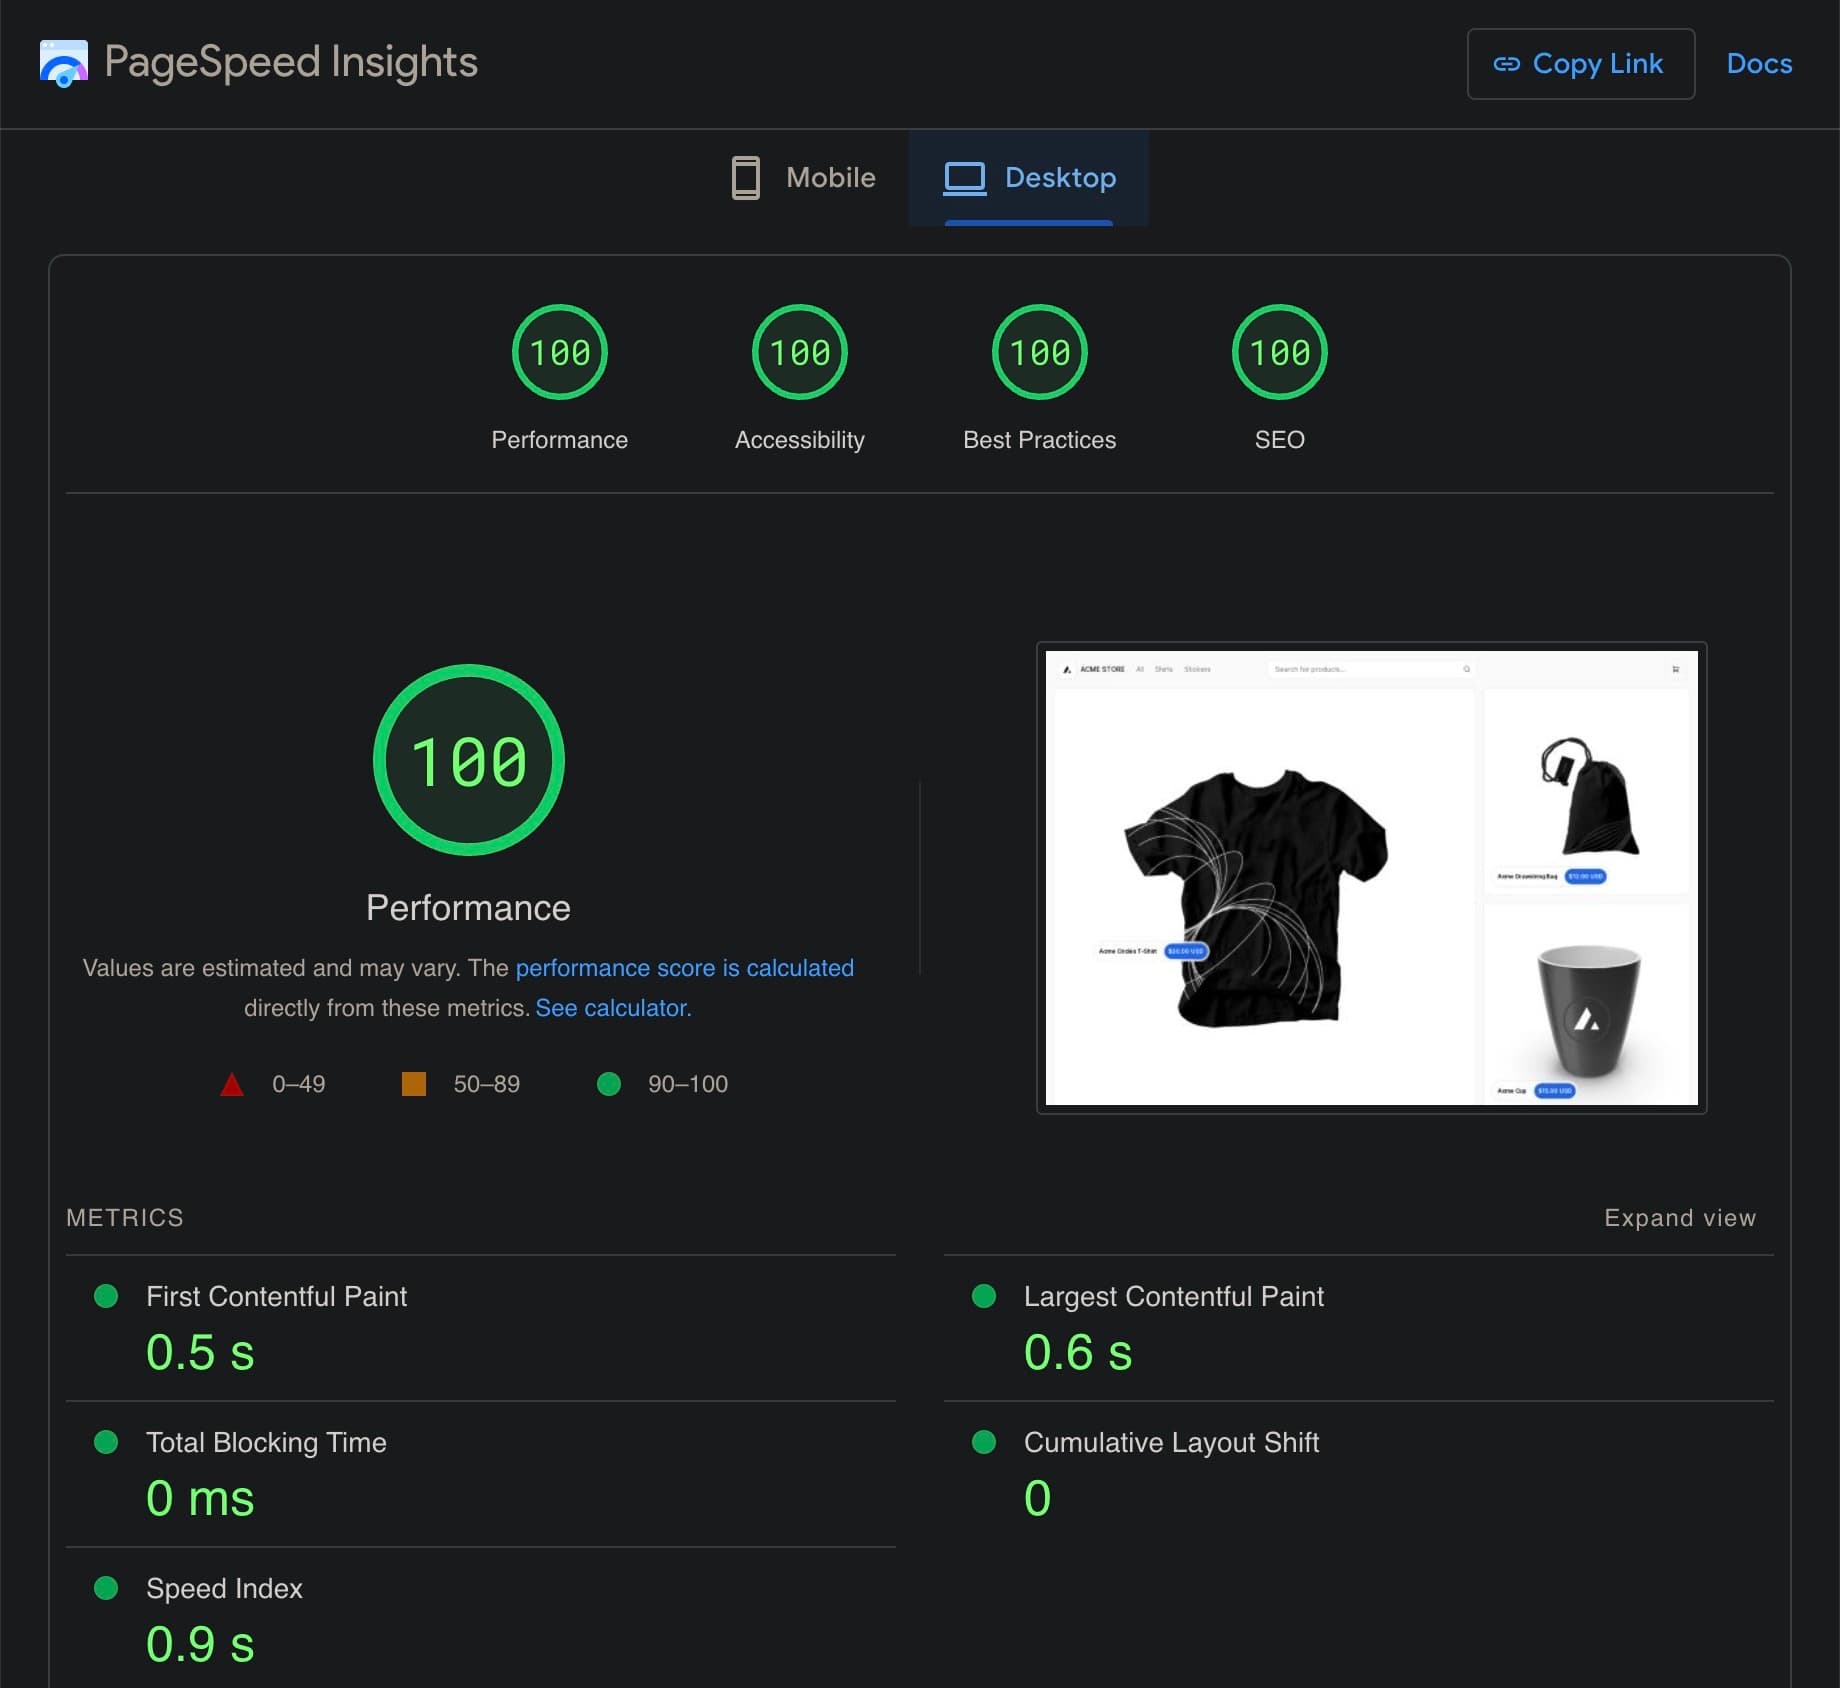Click the Speed Index metric entry
Screen dimensions: 1840x1688
pos(224,1589)
